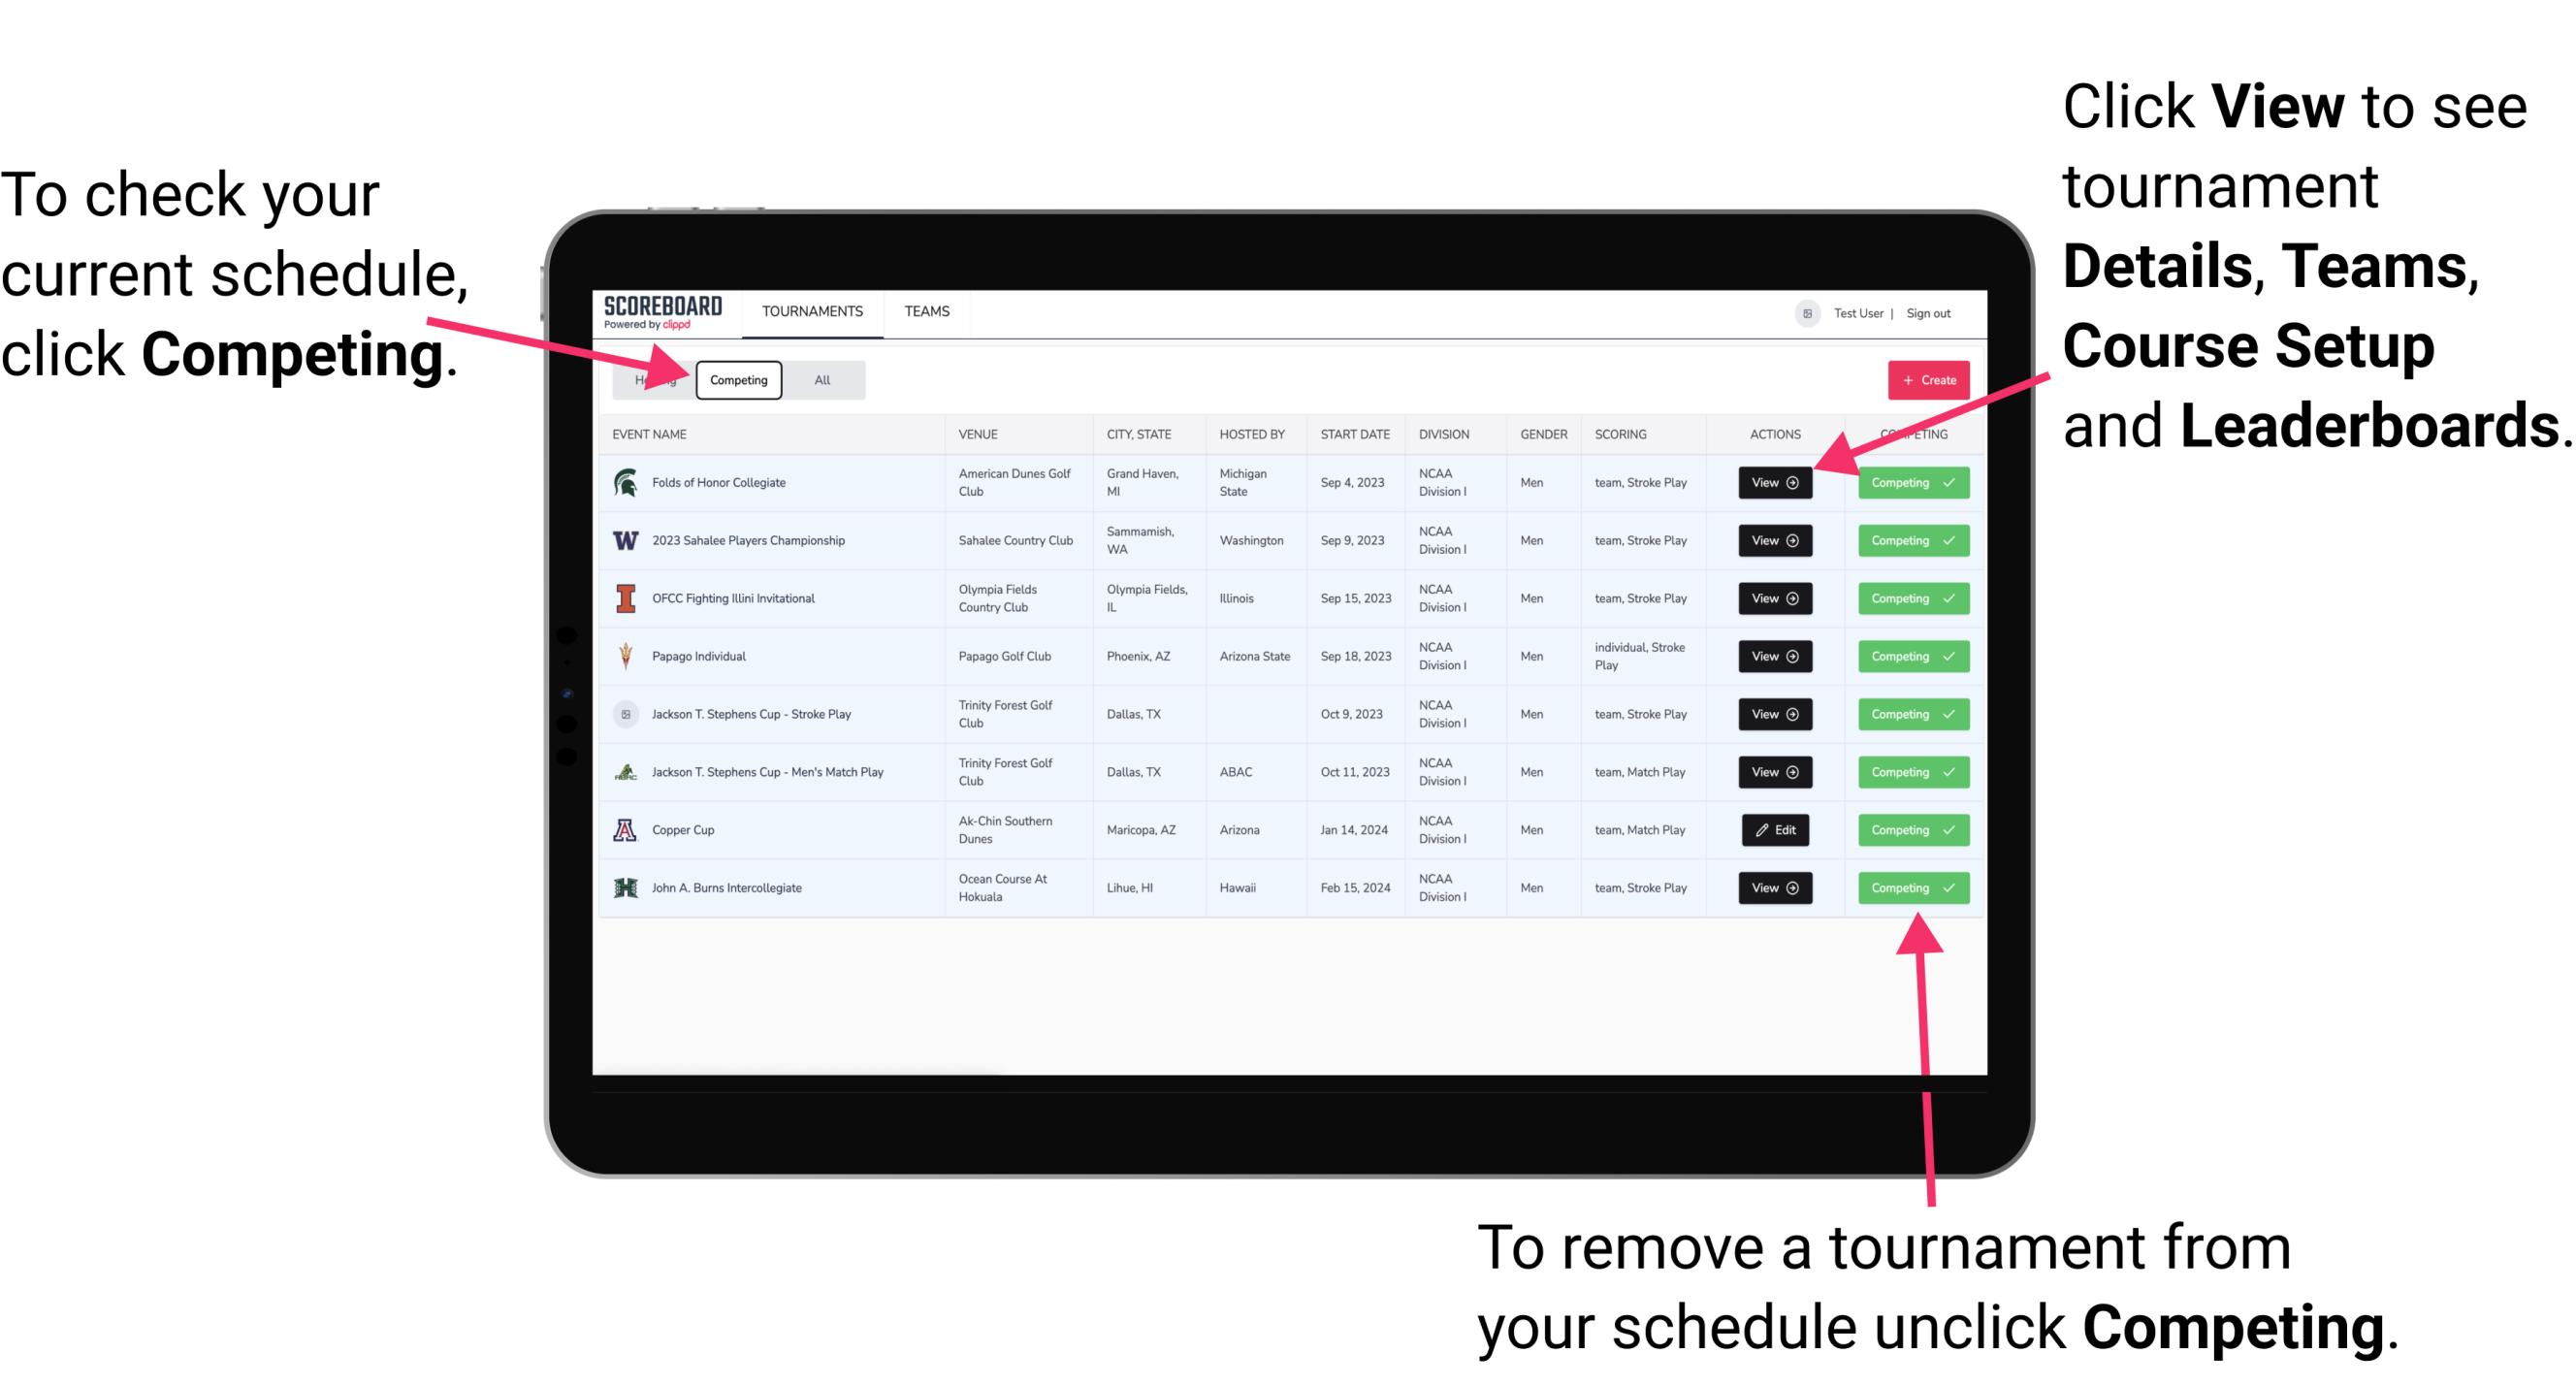Click the View icon for OFCC Fighting Illini Invitational
Screen dimensions: 2576x1386
[x=1774, y=599]
